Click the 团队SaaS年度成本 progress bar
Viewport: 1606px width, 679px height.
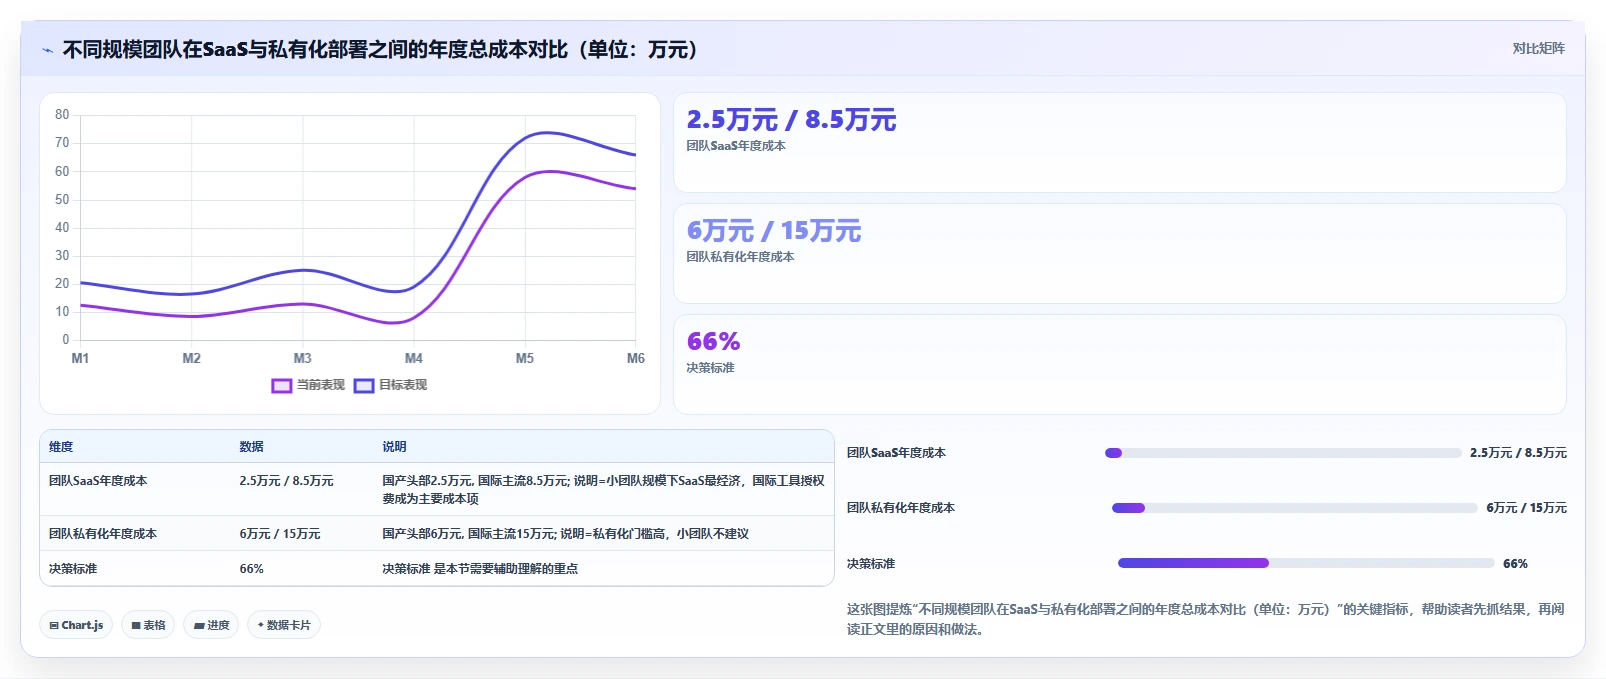(1283, 453)
